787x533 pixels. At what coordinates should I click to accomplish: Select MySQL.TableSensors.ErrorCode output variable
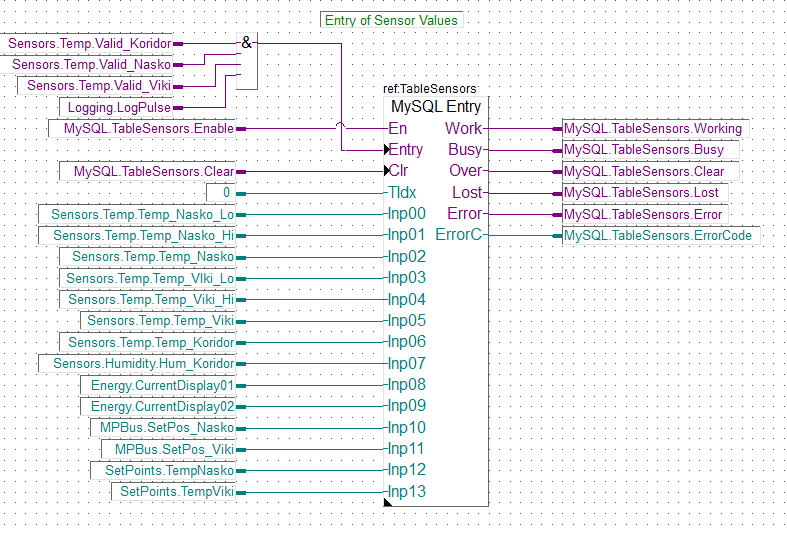point(662,236)
